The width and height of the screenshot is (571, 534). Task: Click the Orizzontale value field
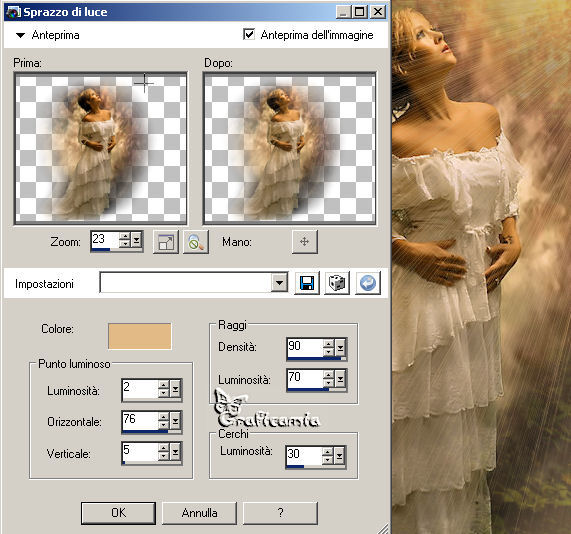pos(141,421)
